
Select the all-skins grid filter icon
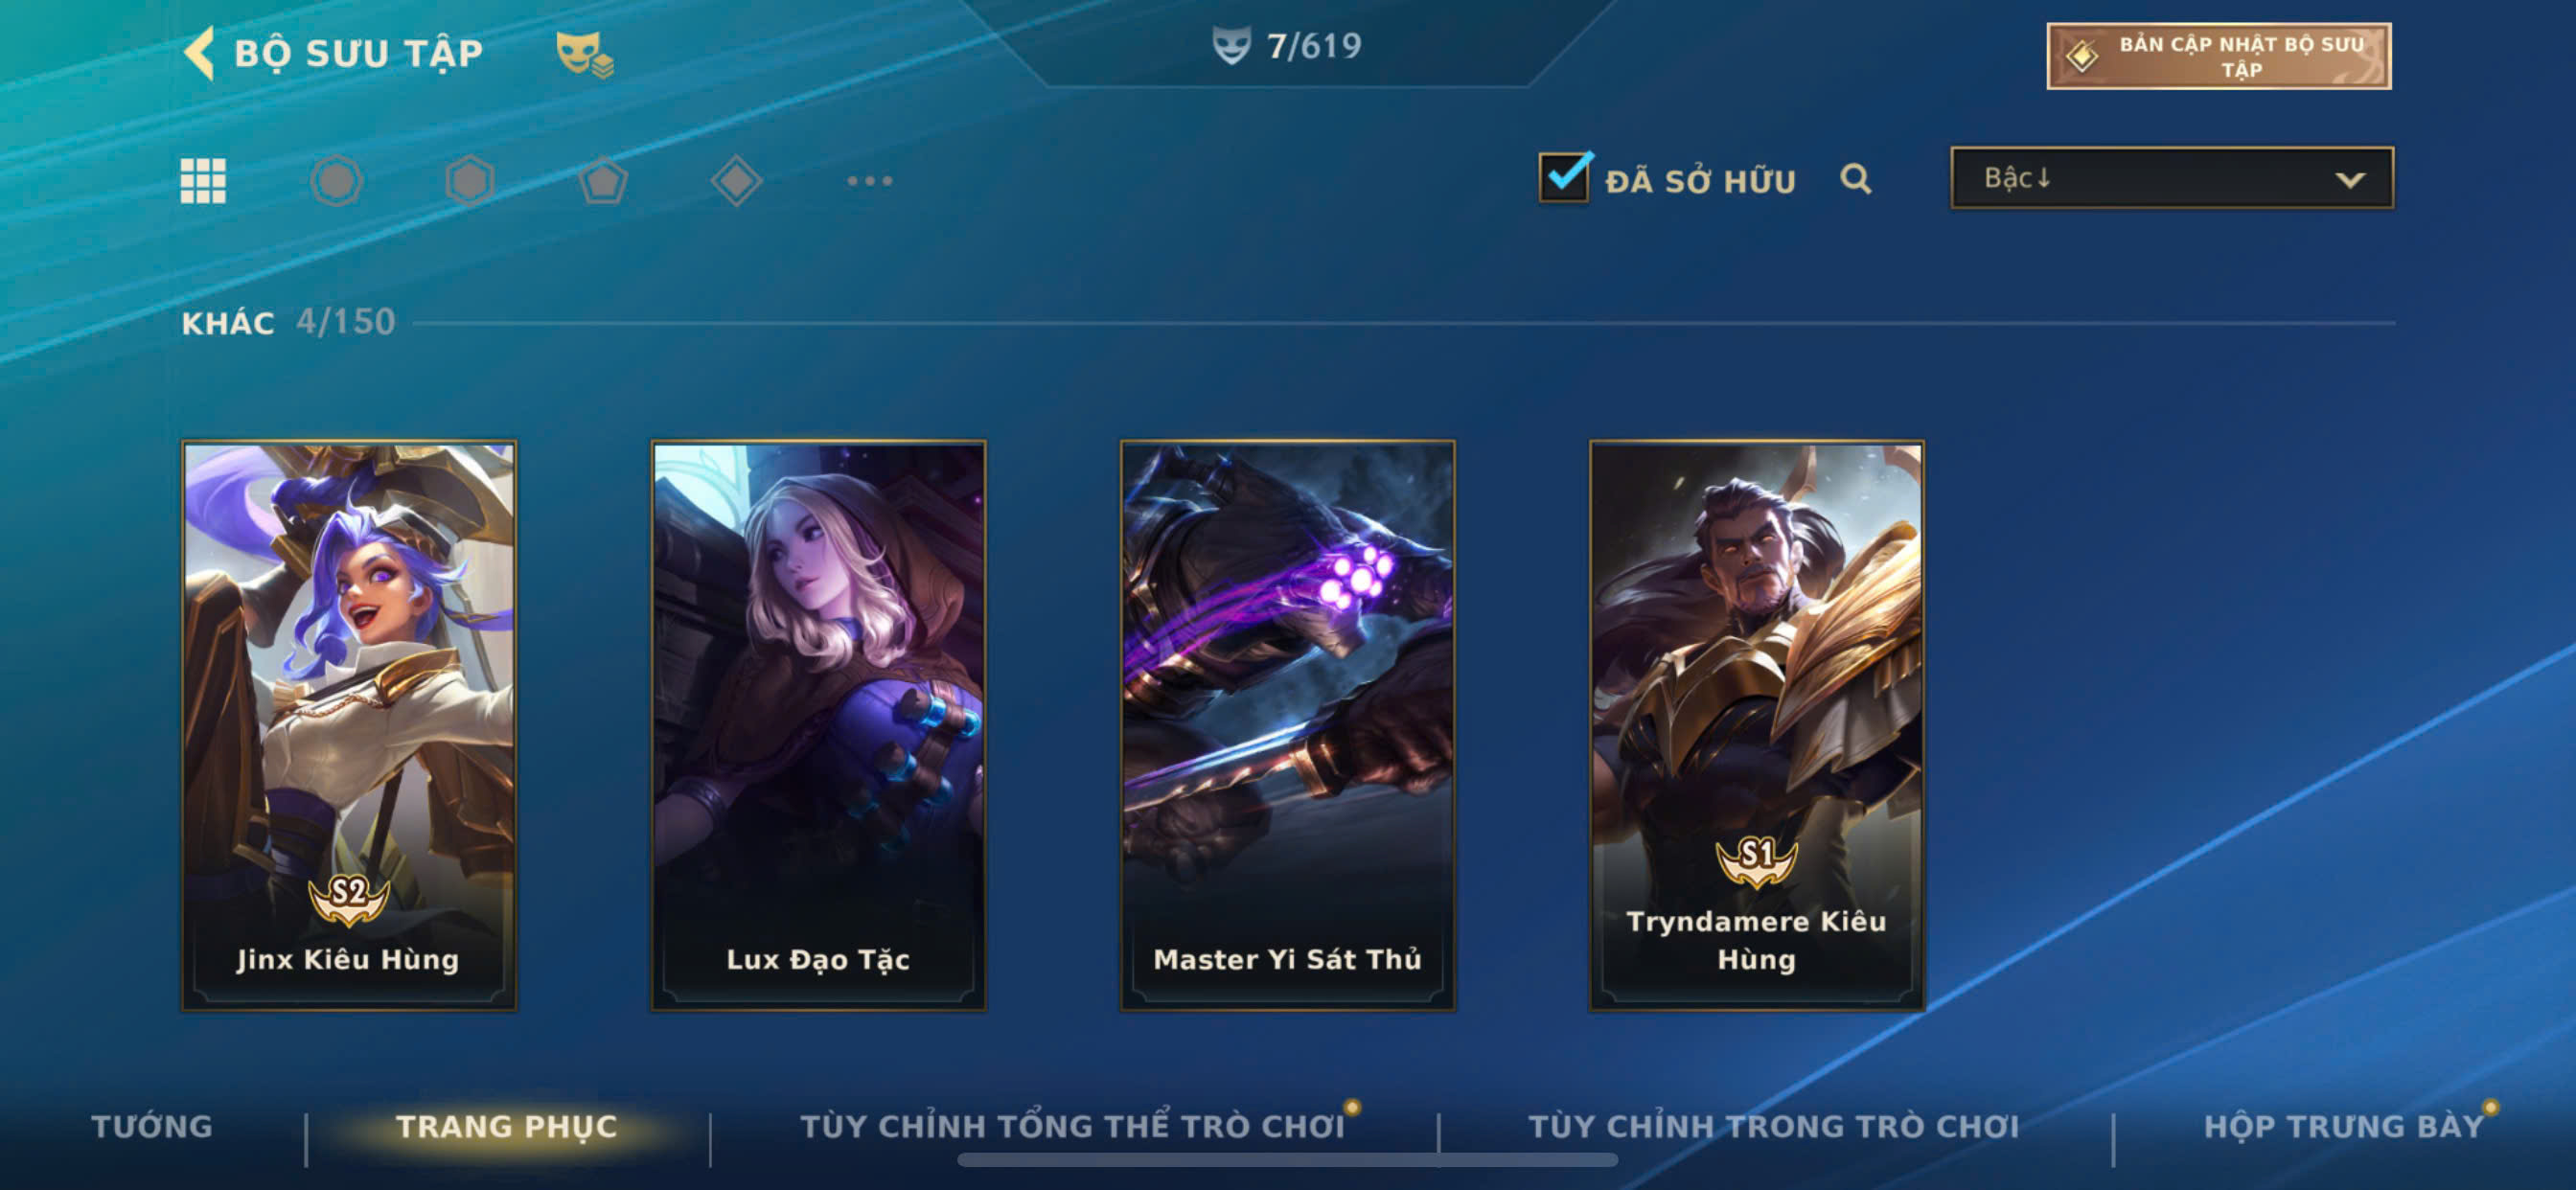coord(203,181)
